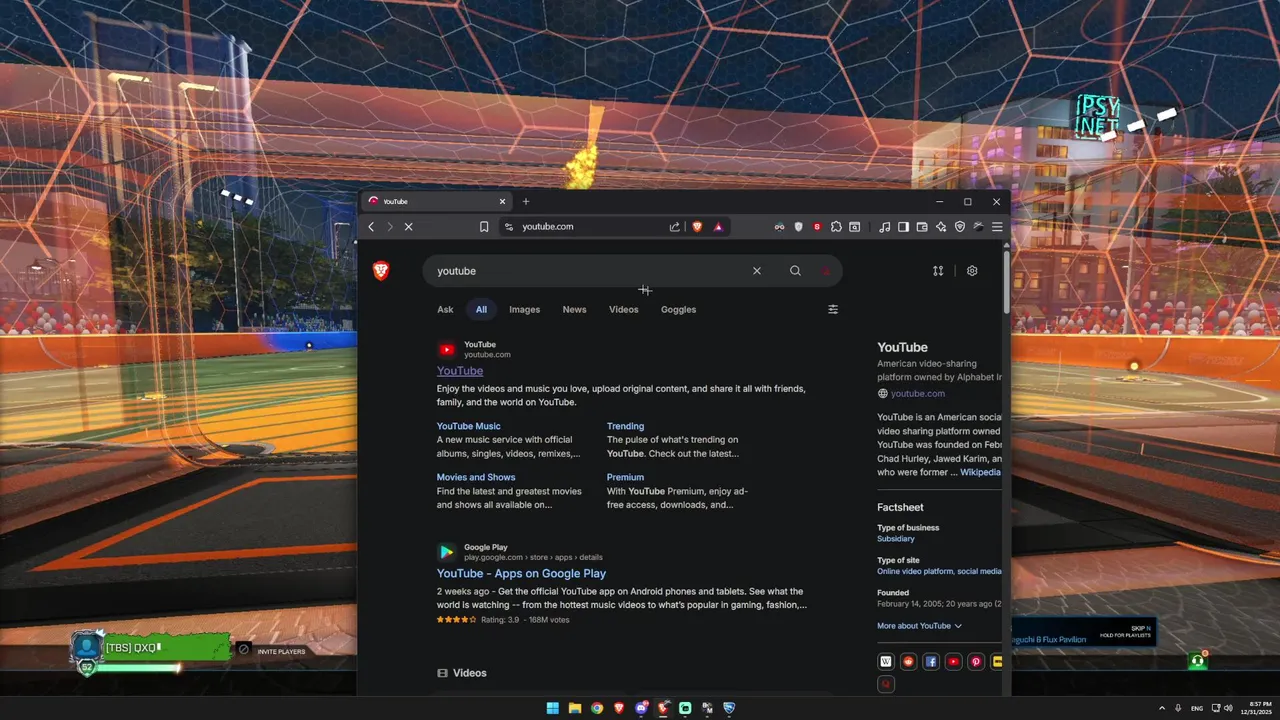Click SKIP on the Rocket League music banner
This screenshot has width=1280, height=720.
coord(1140,628)
